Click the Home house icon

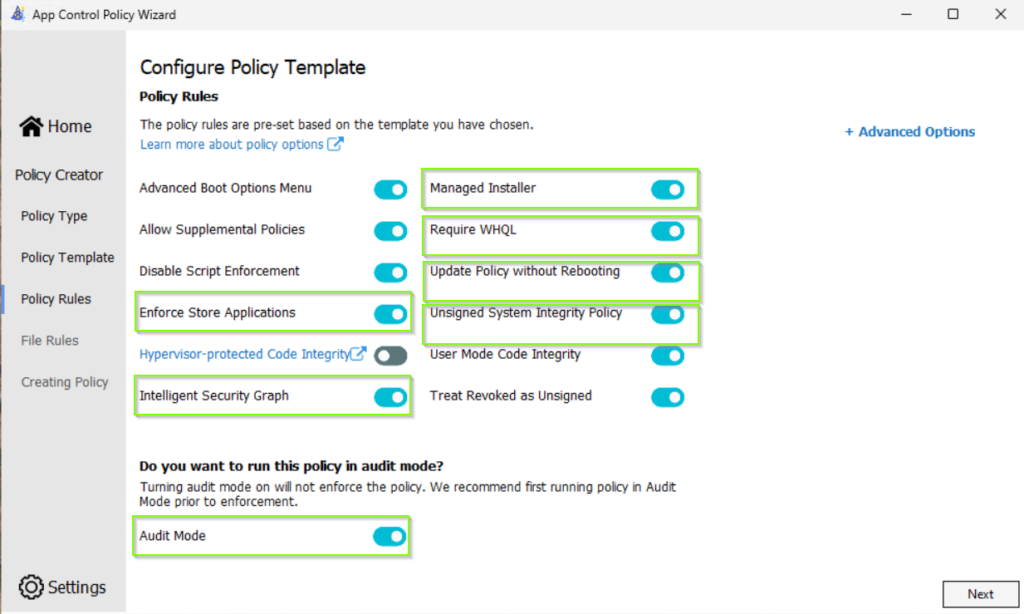click(x=31, y=127)
